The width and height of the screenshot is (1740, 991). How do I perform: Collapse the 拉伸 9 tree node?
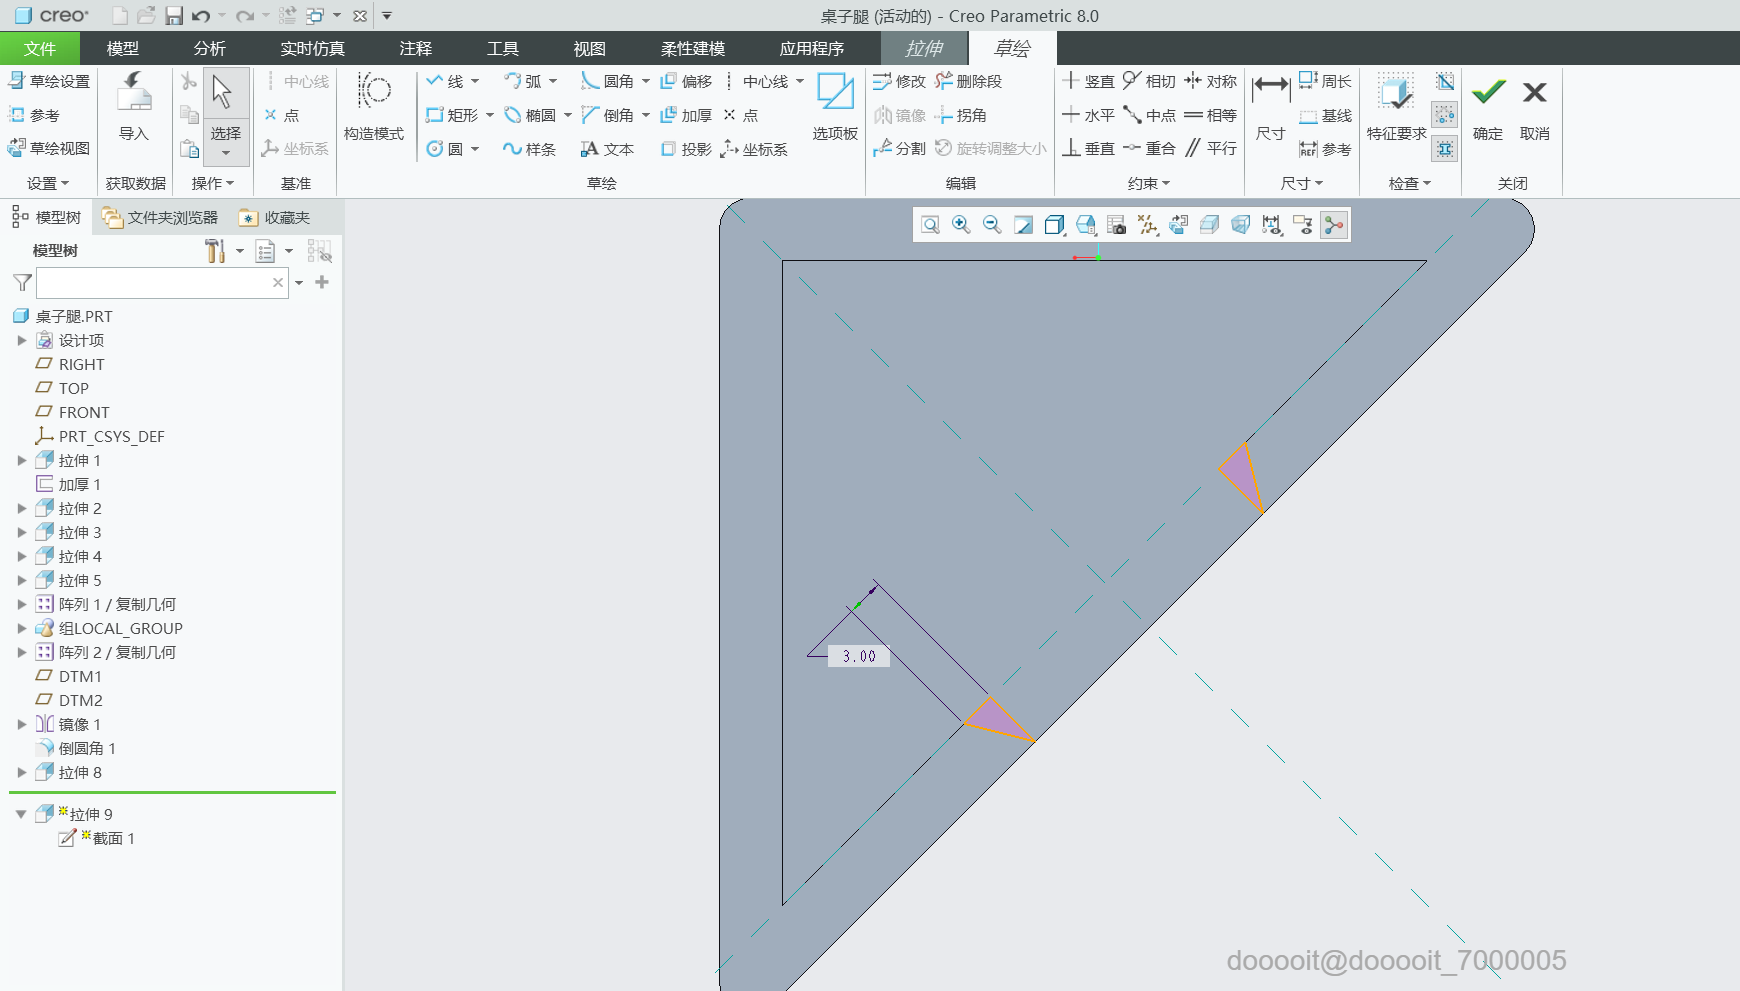click(21, 815)
